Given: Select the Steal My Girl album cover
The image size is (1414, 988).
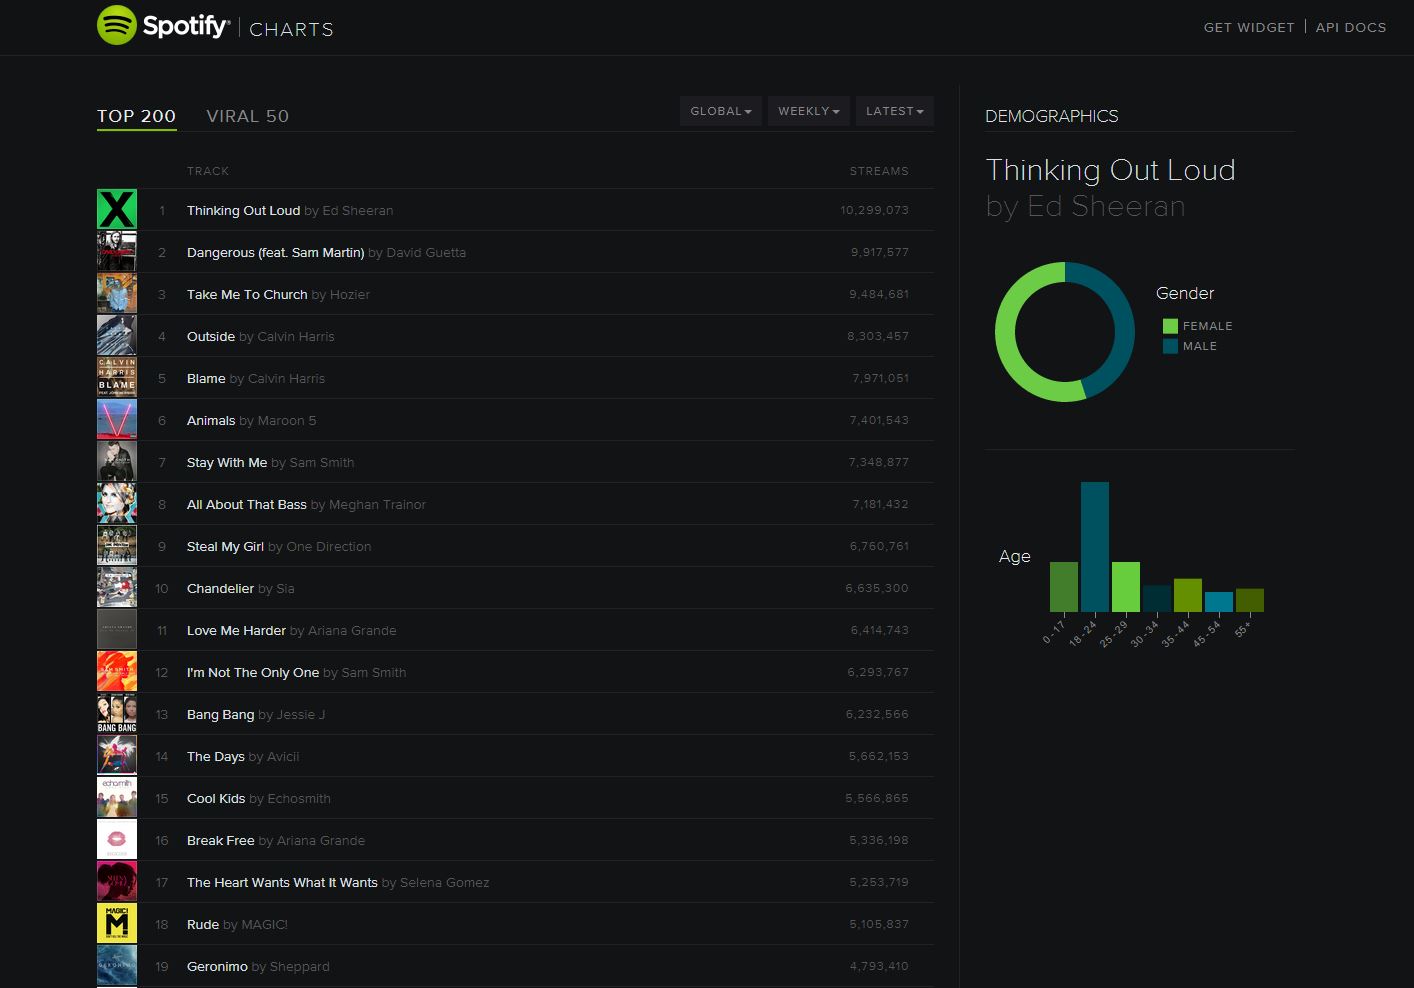Looking at the screenshot, I should click(117, 546).
